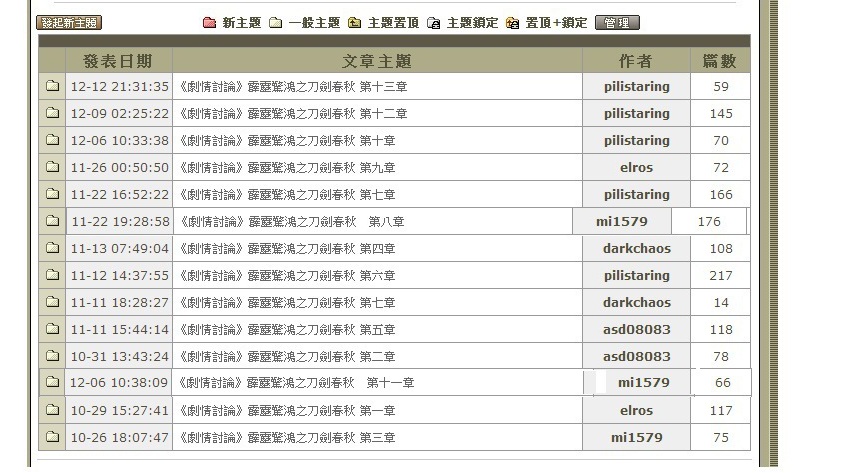Open the 刀劍春秋 第六章 discussion thread

coord(287,276)
